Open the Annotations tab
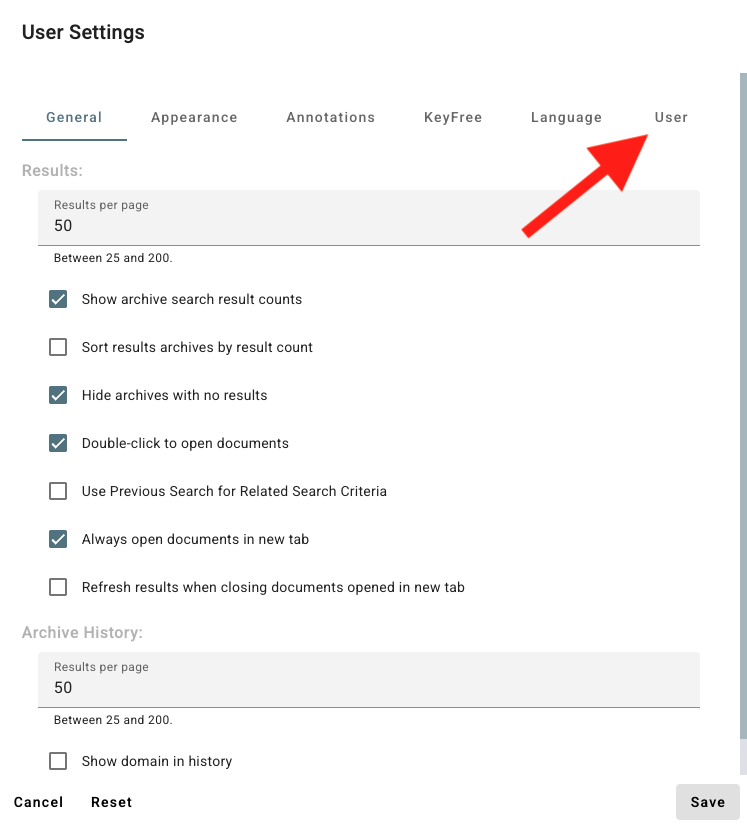Image resolution: width=747 pixels, height=826 pixels. point(330,117)
